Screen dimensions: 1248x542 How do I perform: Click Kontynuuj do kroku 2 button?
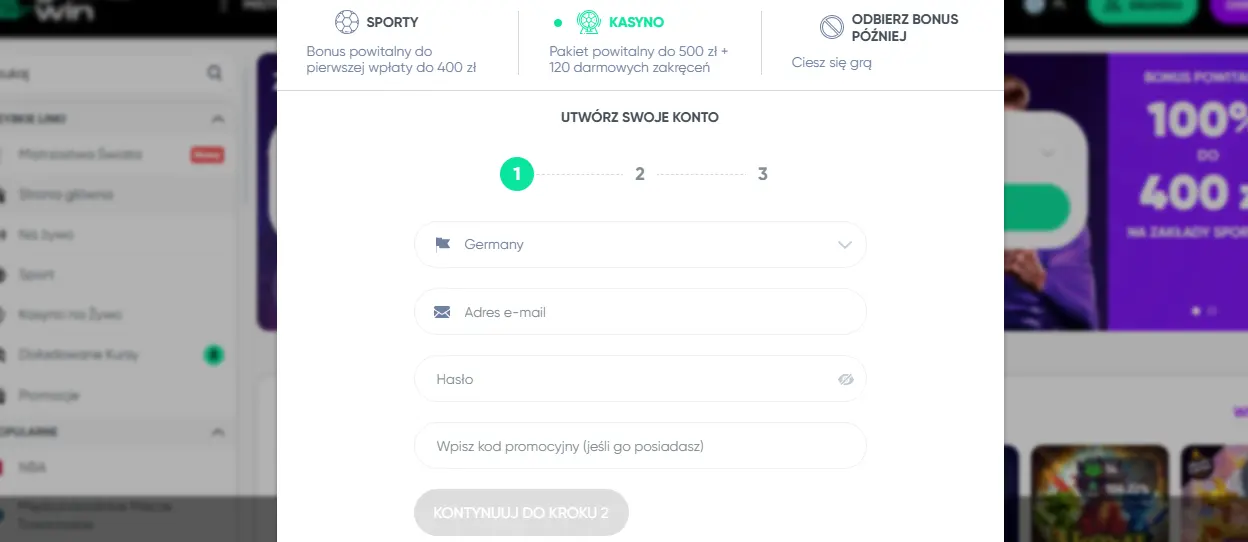point(521,513)
